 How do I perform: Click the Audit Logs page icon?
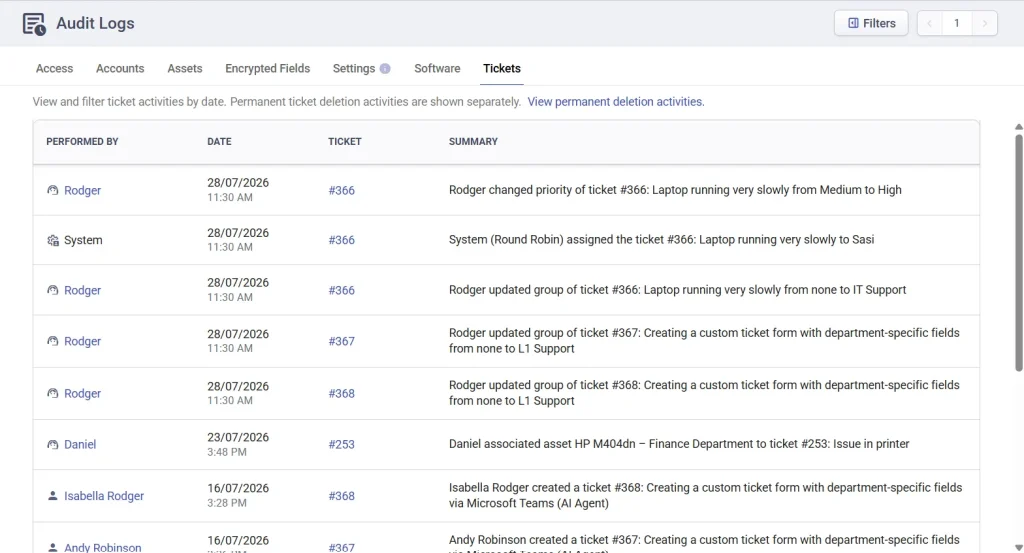tap(34, 24)
